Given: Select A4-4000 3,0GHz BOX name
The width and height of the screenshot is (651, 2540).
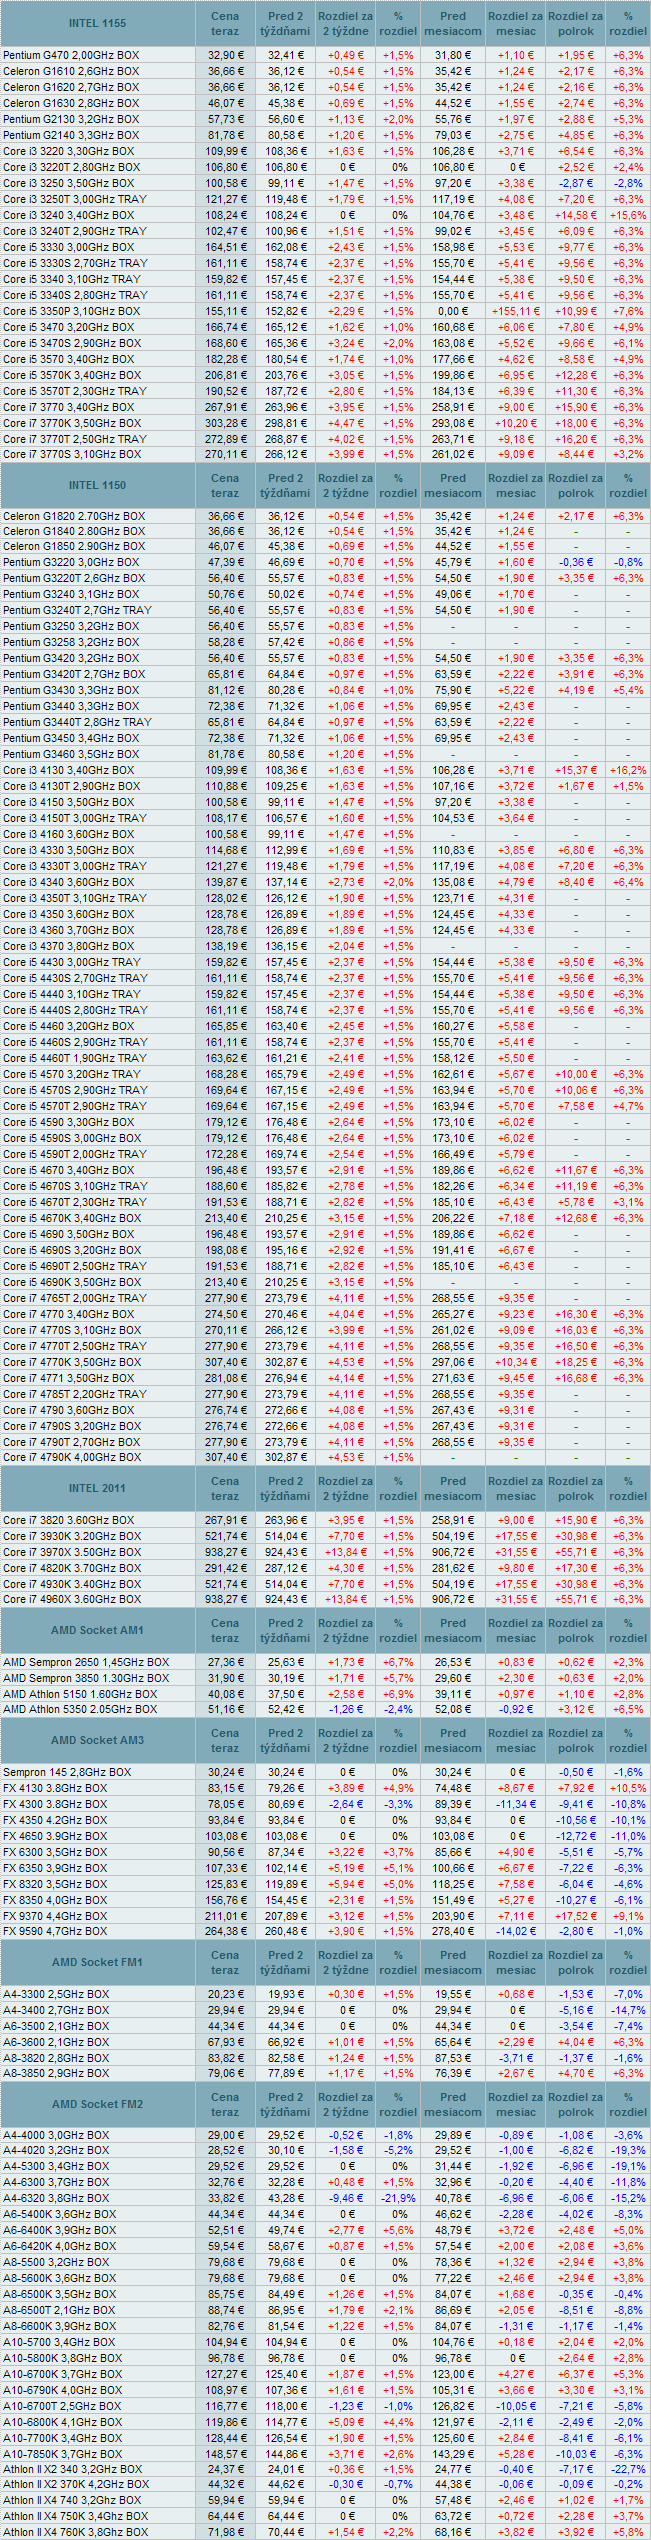Looking at the screenshot, I should click(x=56, y=2135).
